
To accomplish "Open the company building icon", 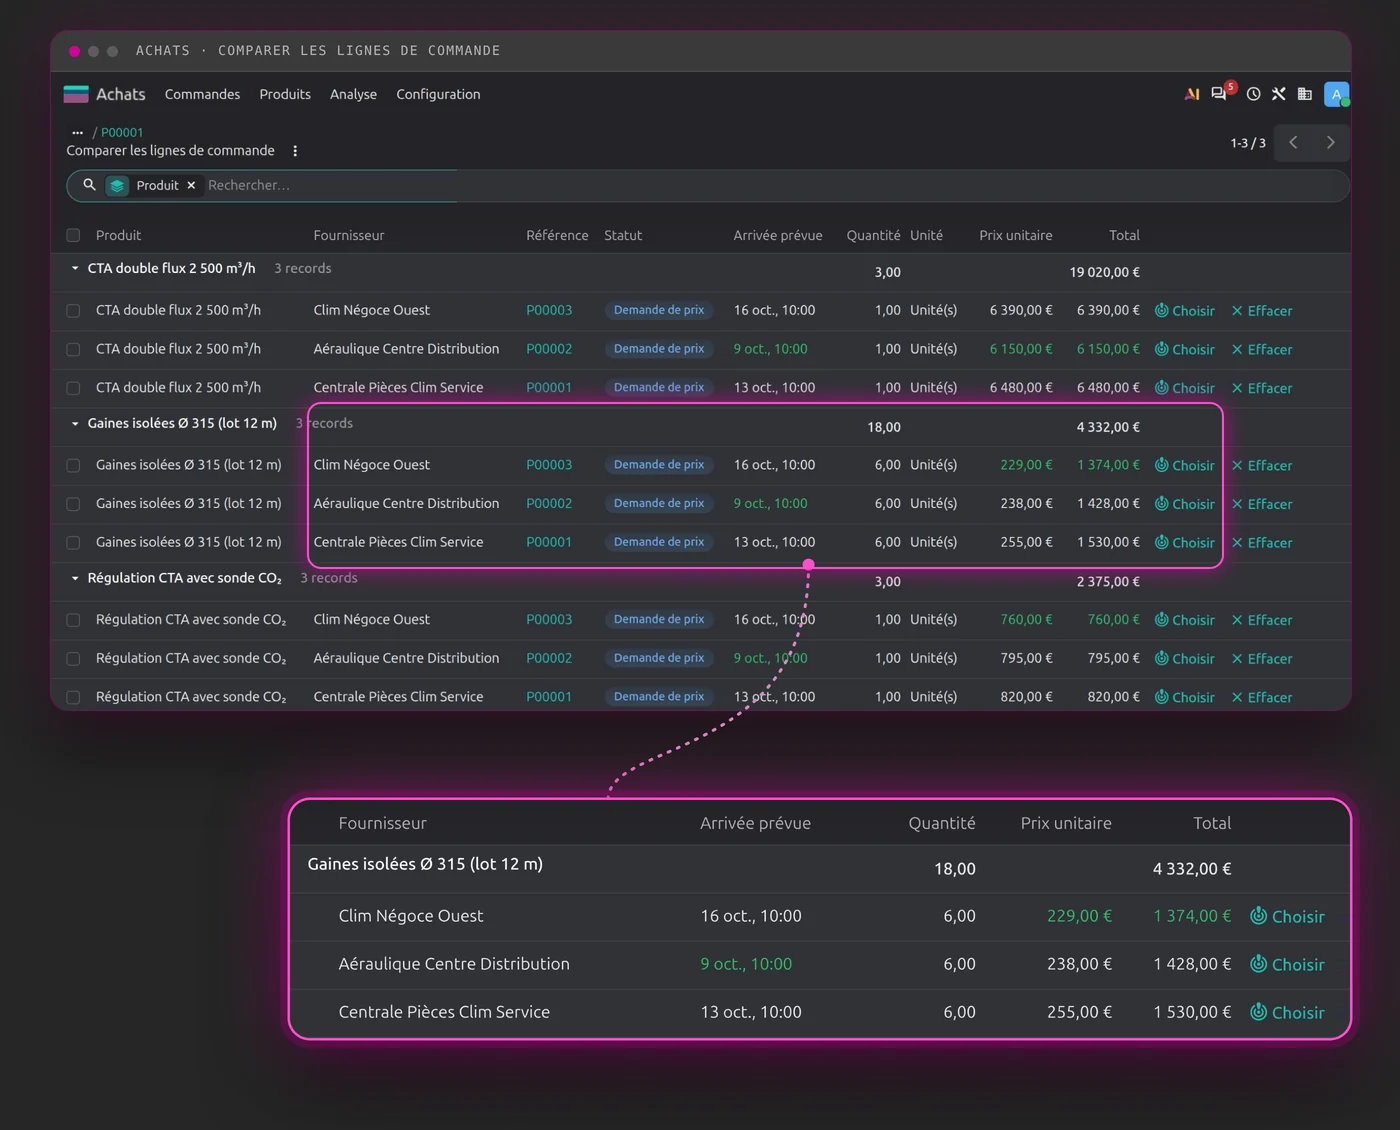I will pyautogui.click(x=1305, y=94).
